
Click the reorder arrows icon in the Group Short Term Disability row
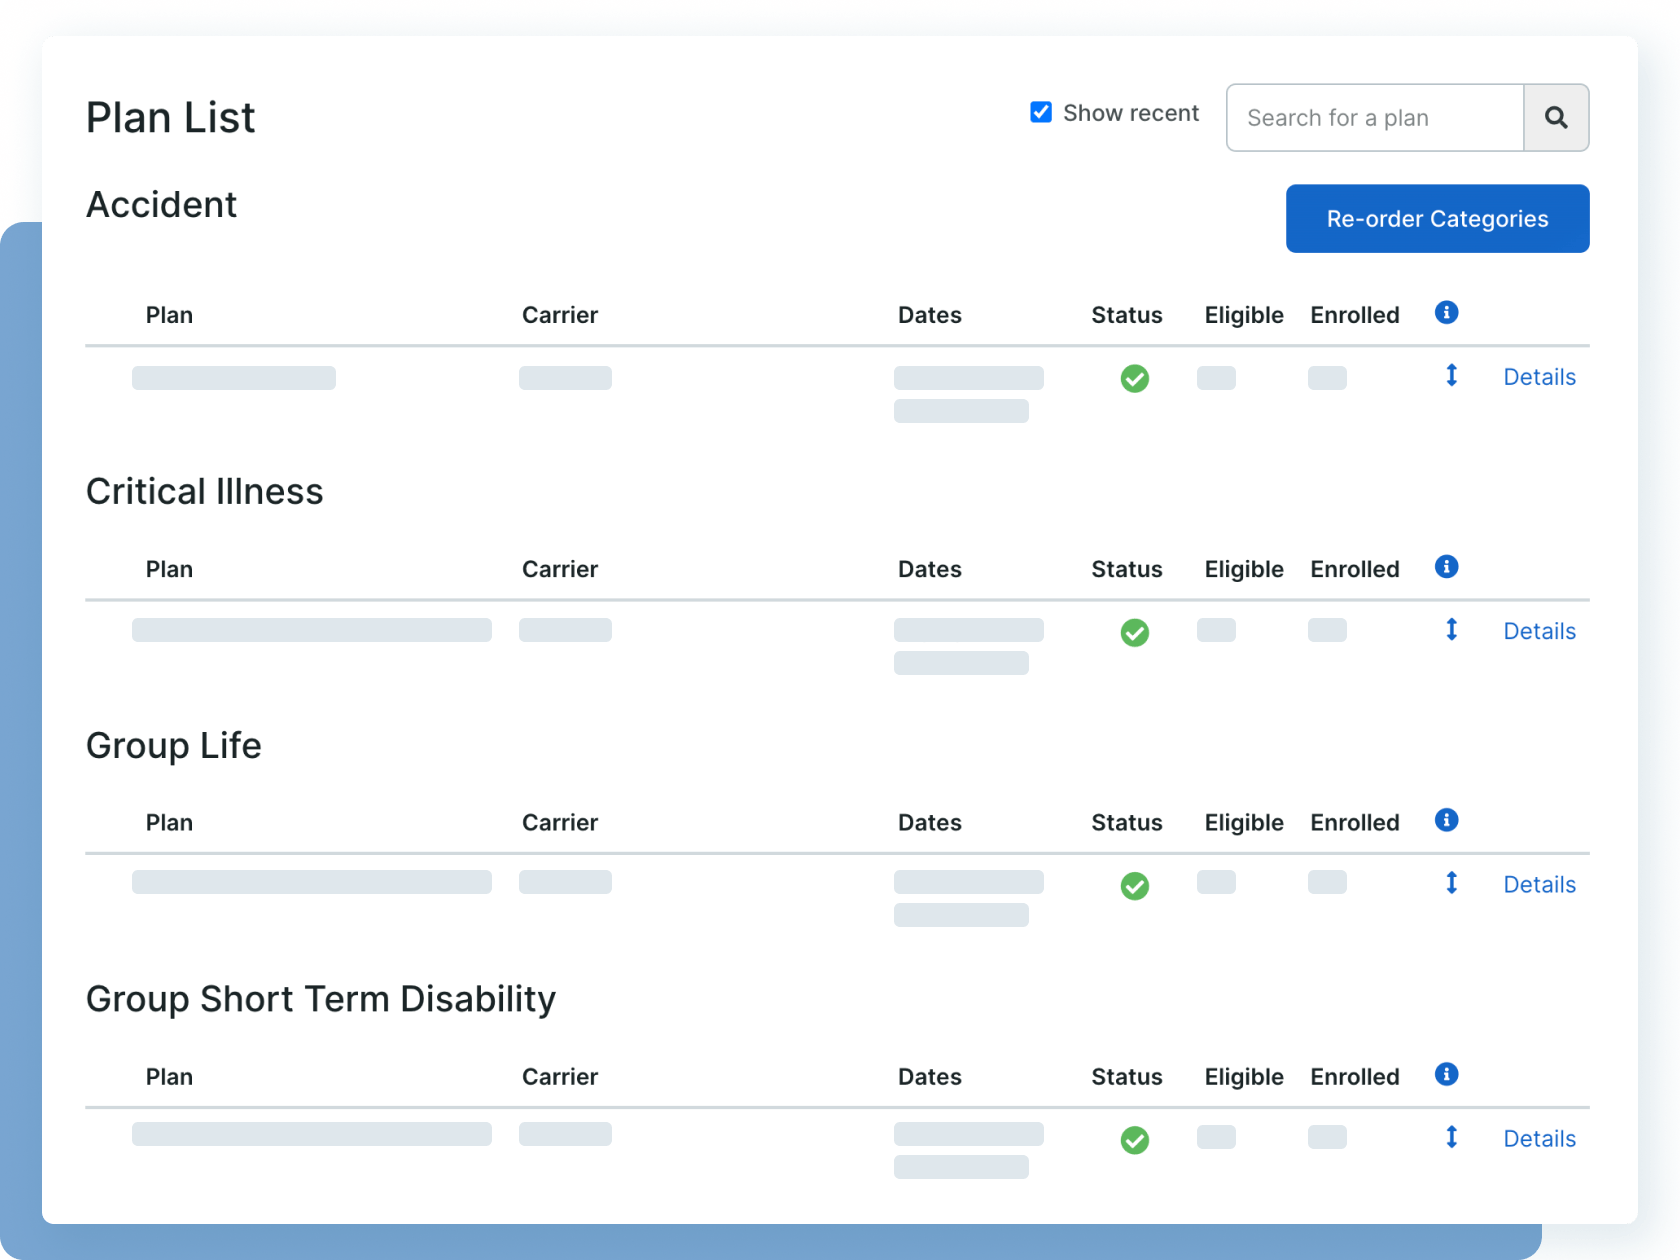[x=1452, y=1137]
